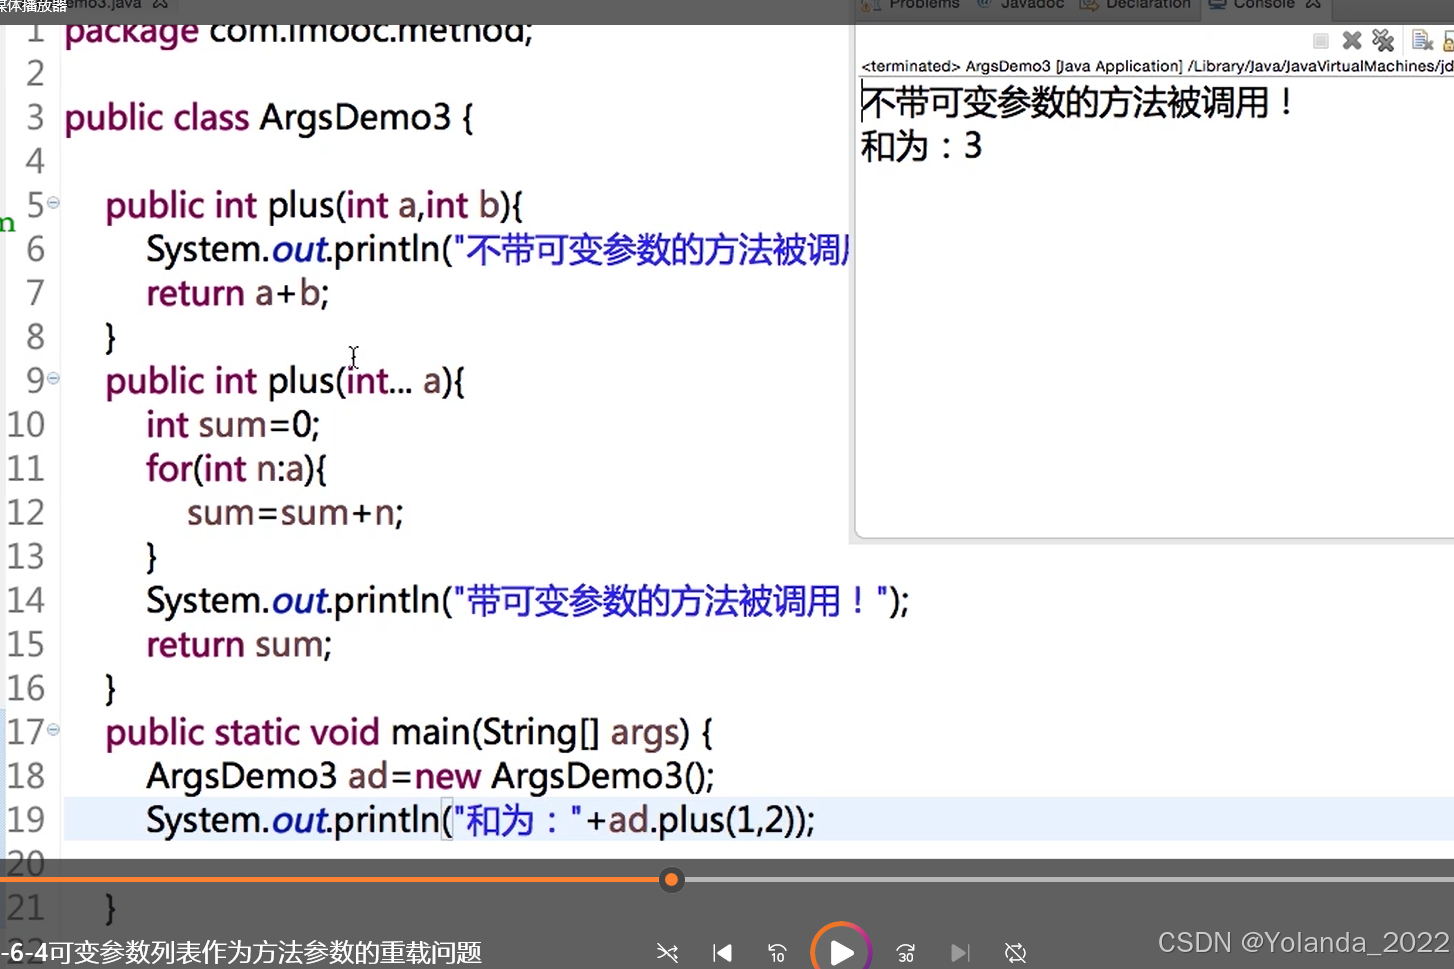The image size is (1454, 969).
Task: Skip forward 30 seconds in the video
Action: (x=905, y=953)
